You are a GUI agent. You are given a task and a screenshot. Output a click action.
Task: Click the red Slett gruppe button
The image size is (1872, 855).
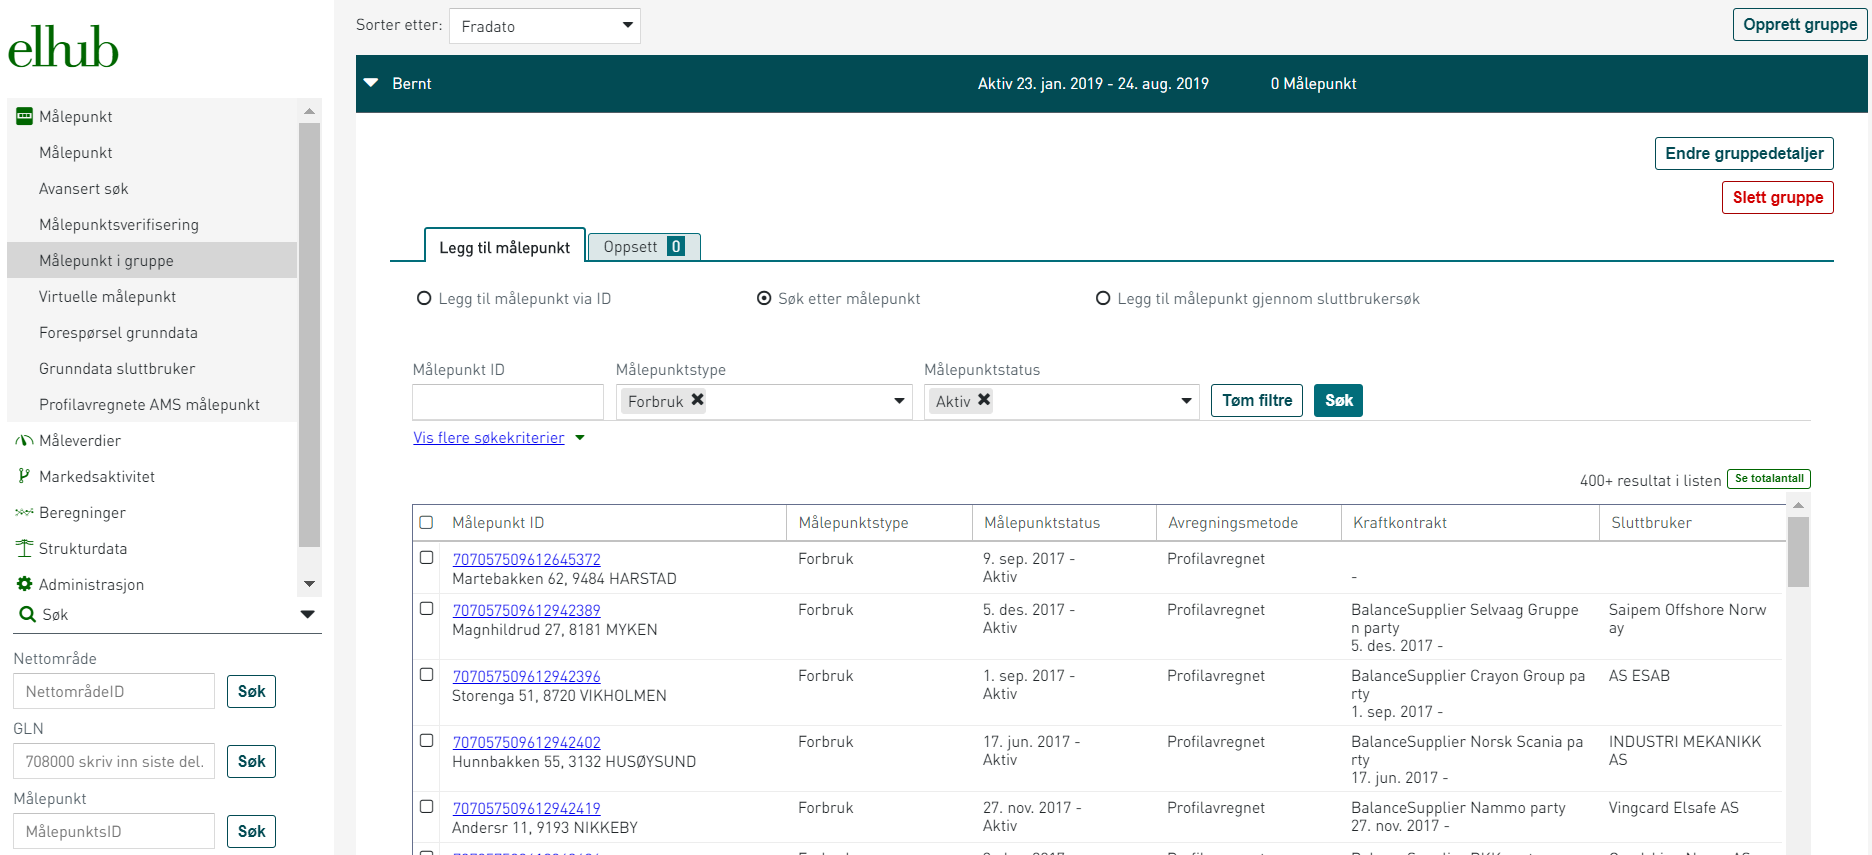pos(1777,197)
